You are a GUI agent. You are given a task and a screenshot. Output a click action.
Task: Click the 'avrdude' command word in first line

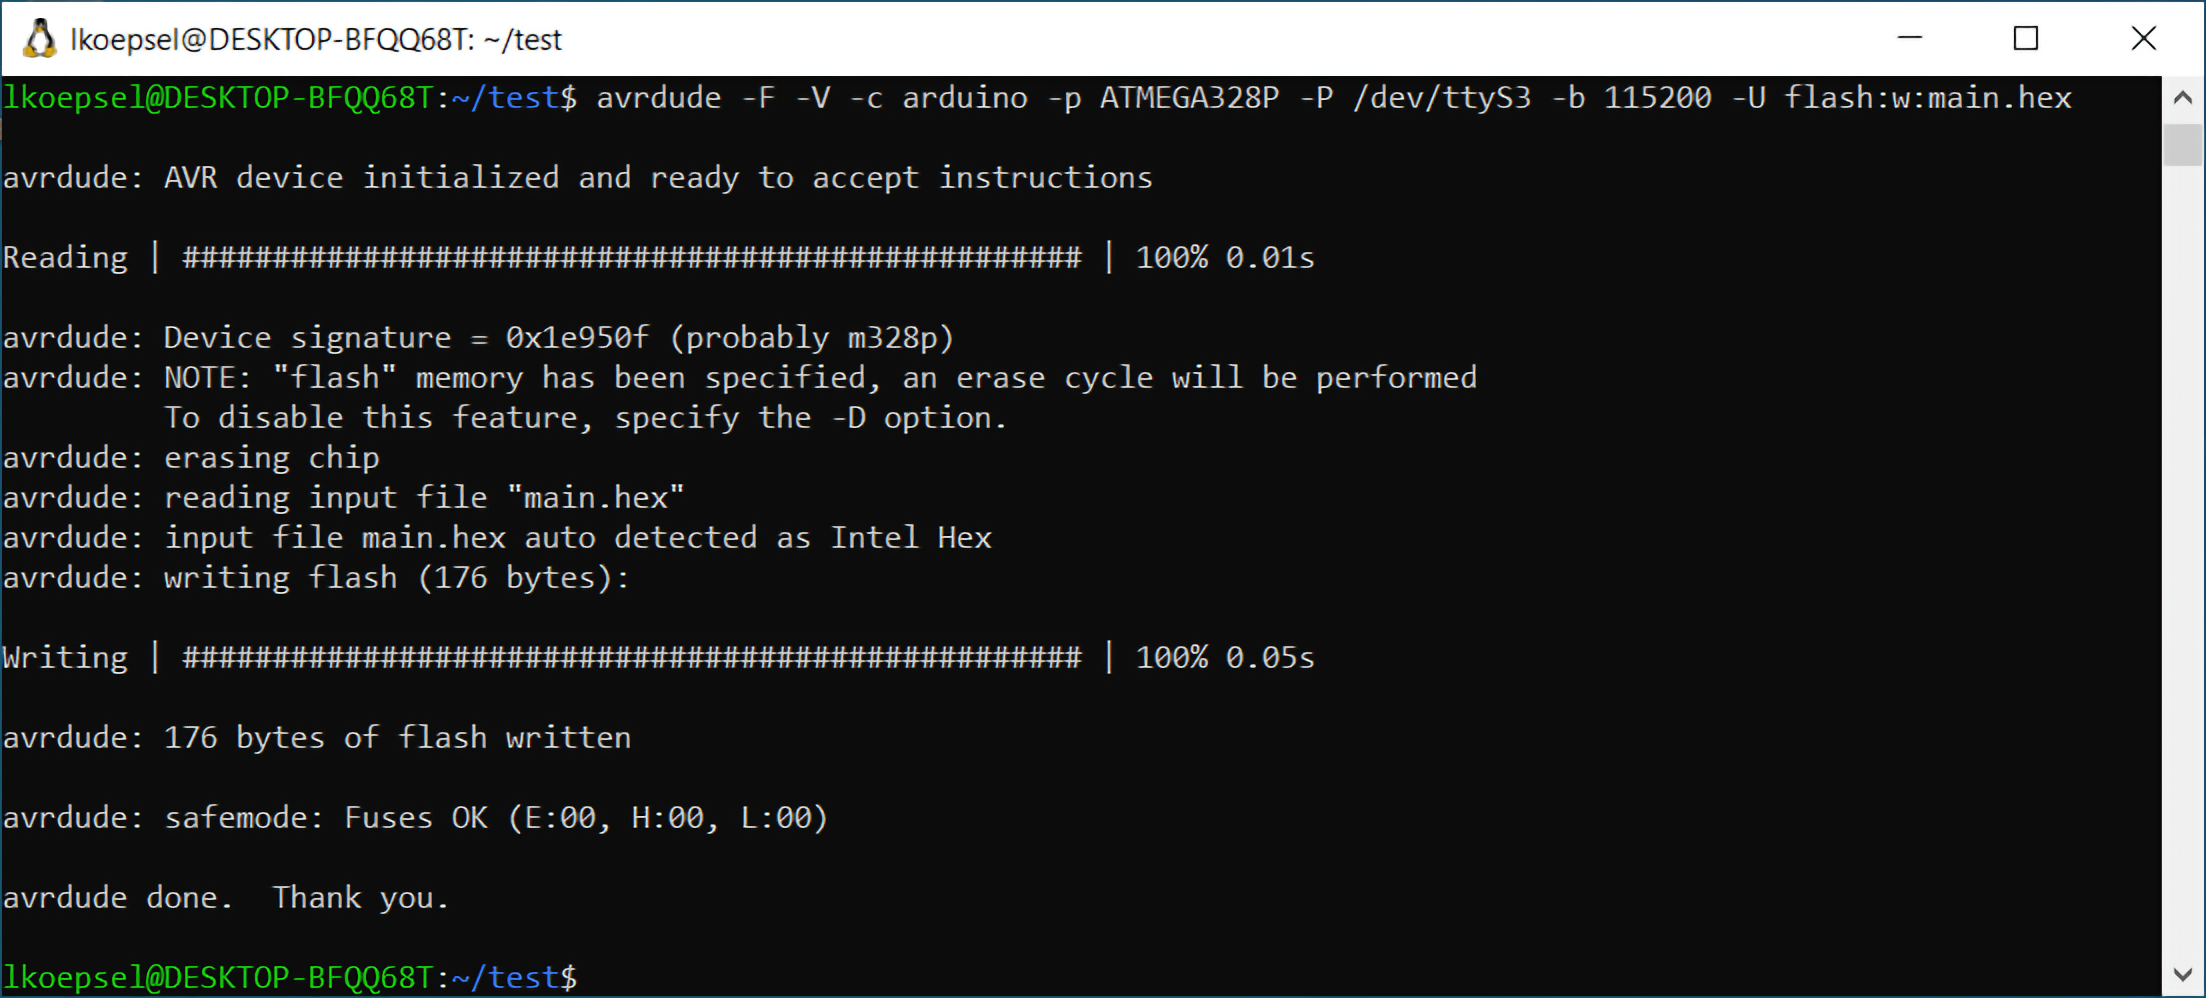[659, 98]
